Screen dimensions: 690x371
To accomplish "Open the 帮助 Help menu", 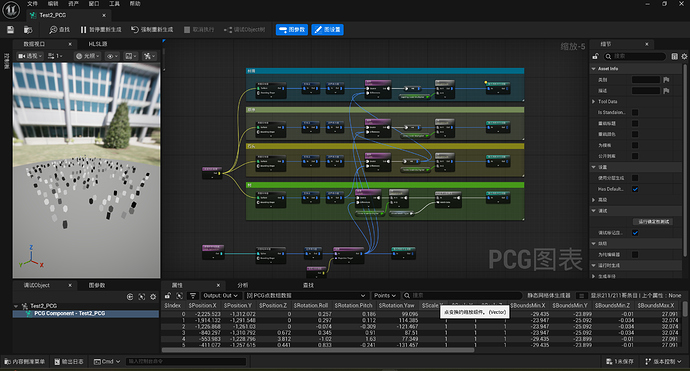I will [x=135, y=4].
